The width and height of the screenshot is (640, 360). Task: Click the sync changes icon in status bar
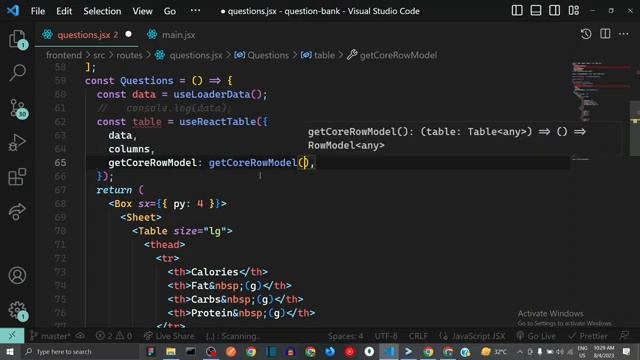pos(80,336)
